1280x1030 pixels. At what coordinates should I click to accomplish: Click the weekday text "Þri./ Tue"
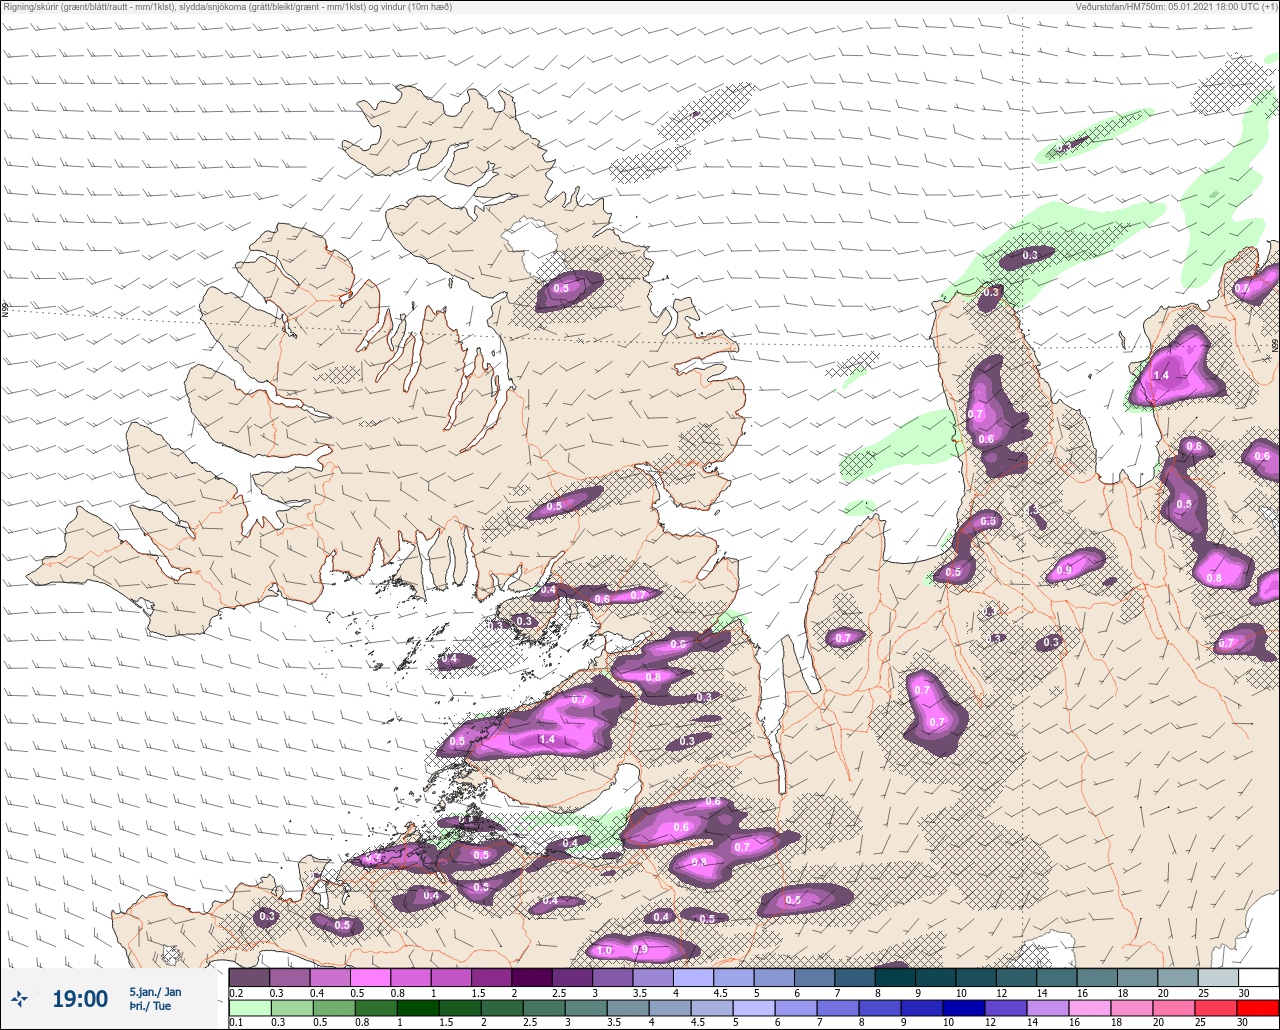[149, 1007]
